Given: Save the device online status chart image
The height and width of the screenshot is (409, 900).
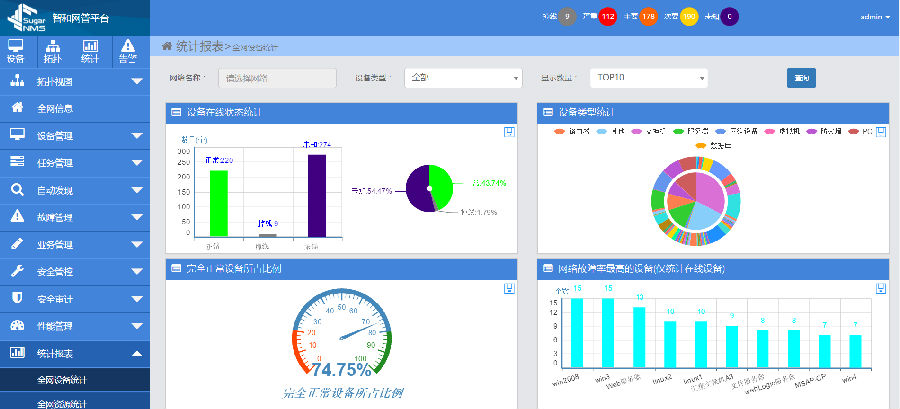Looking at the screenshot, I should coord(509,133).
